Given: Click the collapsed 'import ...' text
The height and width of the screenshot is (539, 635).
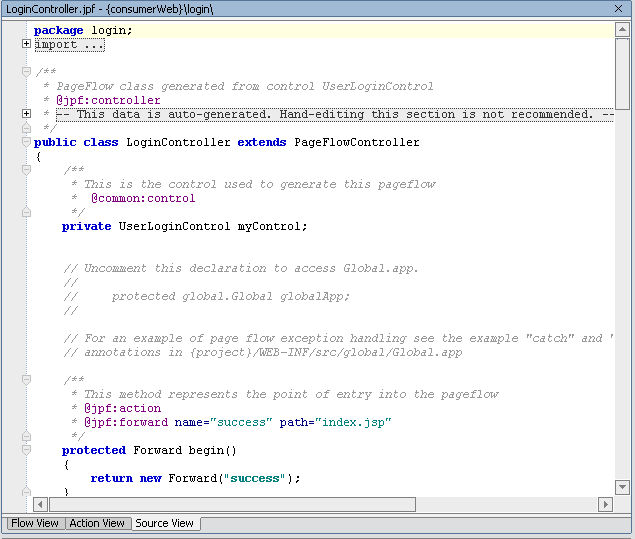Looking at the screenshot, I should [69, 45].
